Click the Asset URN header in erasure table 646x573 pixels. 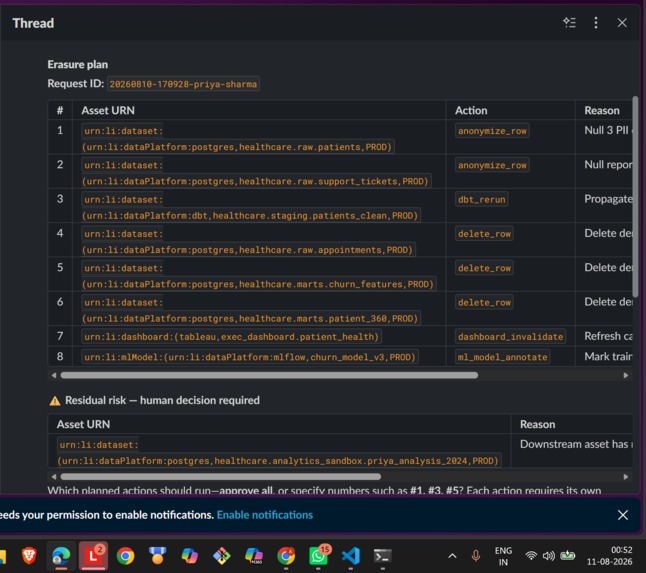coord(108,110)
